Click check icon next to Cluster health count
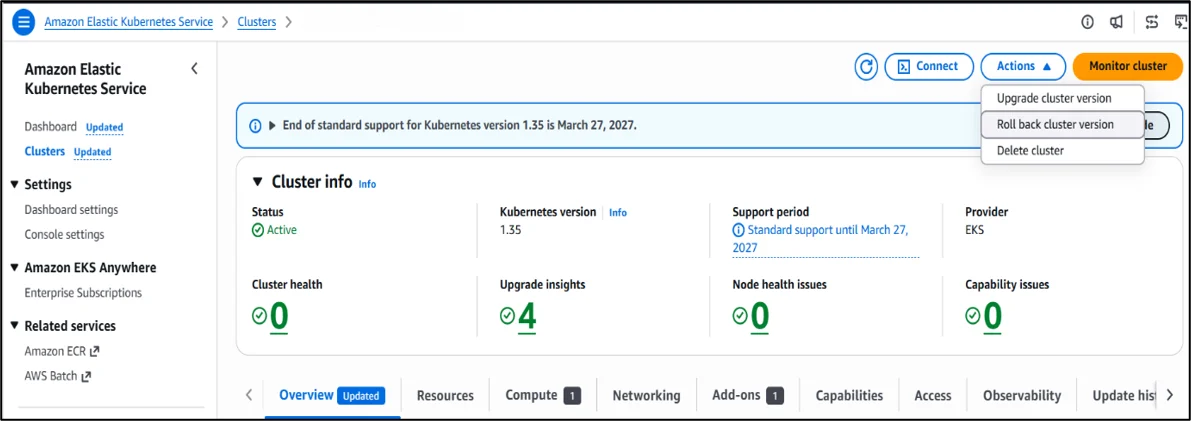The image size is (1191, 421). point(259,315)
